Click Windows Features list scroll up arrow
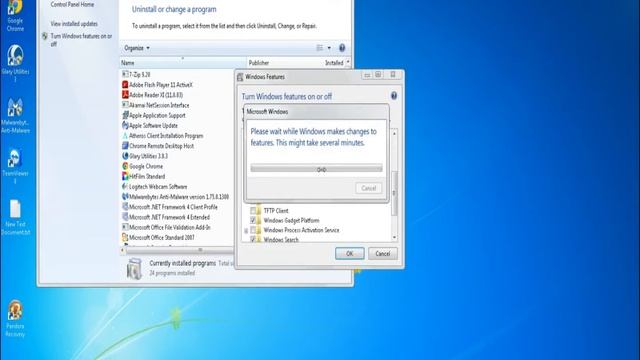The height and width of the screenshot is (360, 640). (x=394, y=133)
